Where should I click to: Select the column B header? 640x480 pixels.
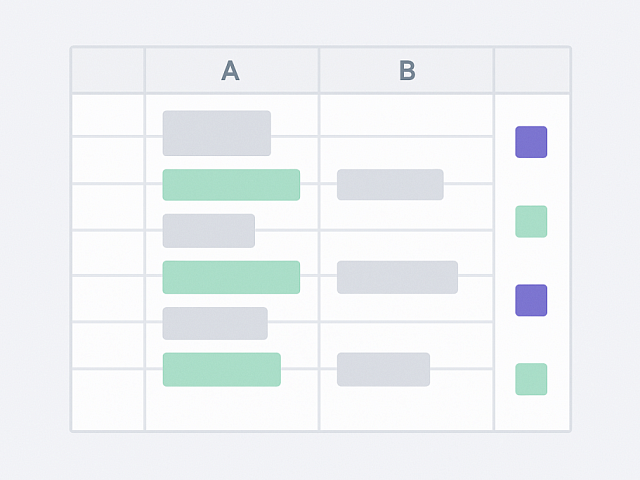pos(406,70)
